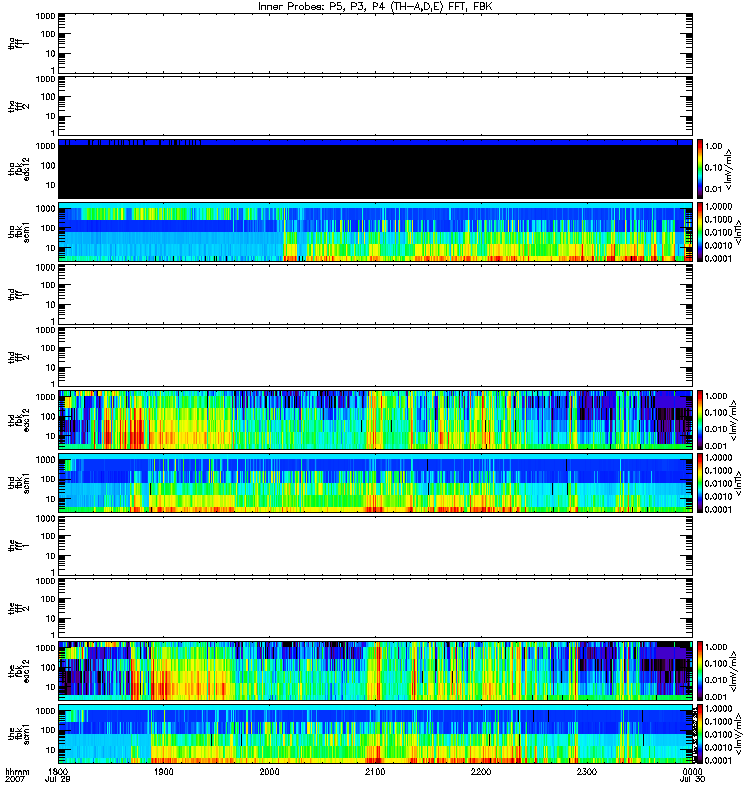Image resolution: width=750 pixels, height=800 pixels.
Task: Click the 'Jul 30' date label
Action: pyautogui.click(x=692, y=780)
